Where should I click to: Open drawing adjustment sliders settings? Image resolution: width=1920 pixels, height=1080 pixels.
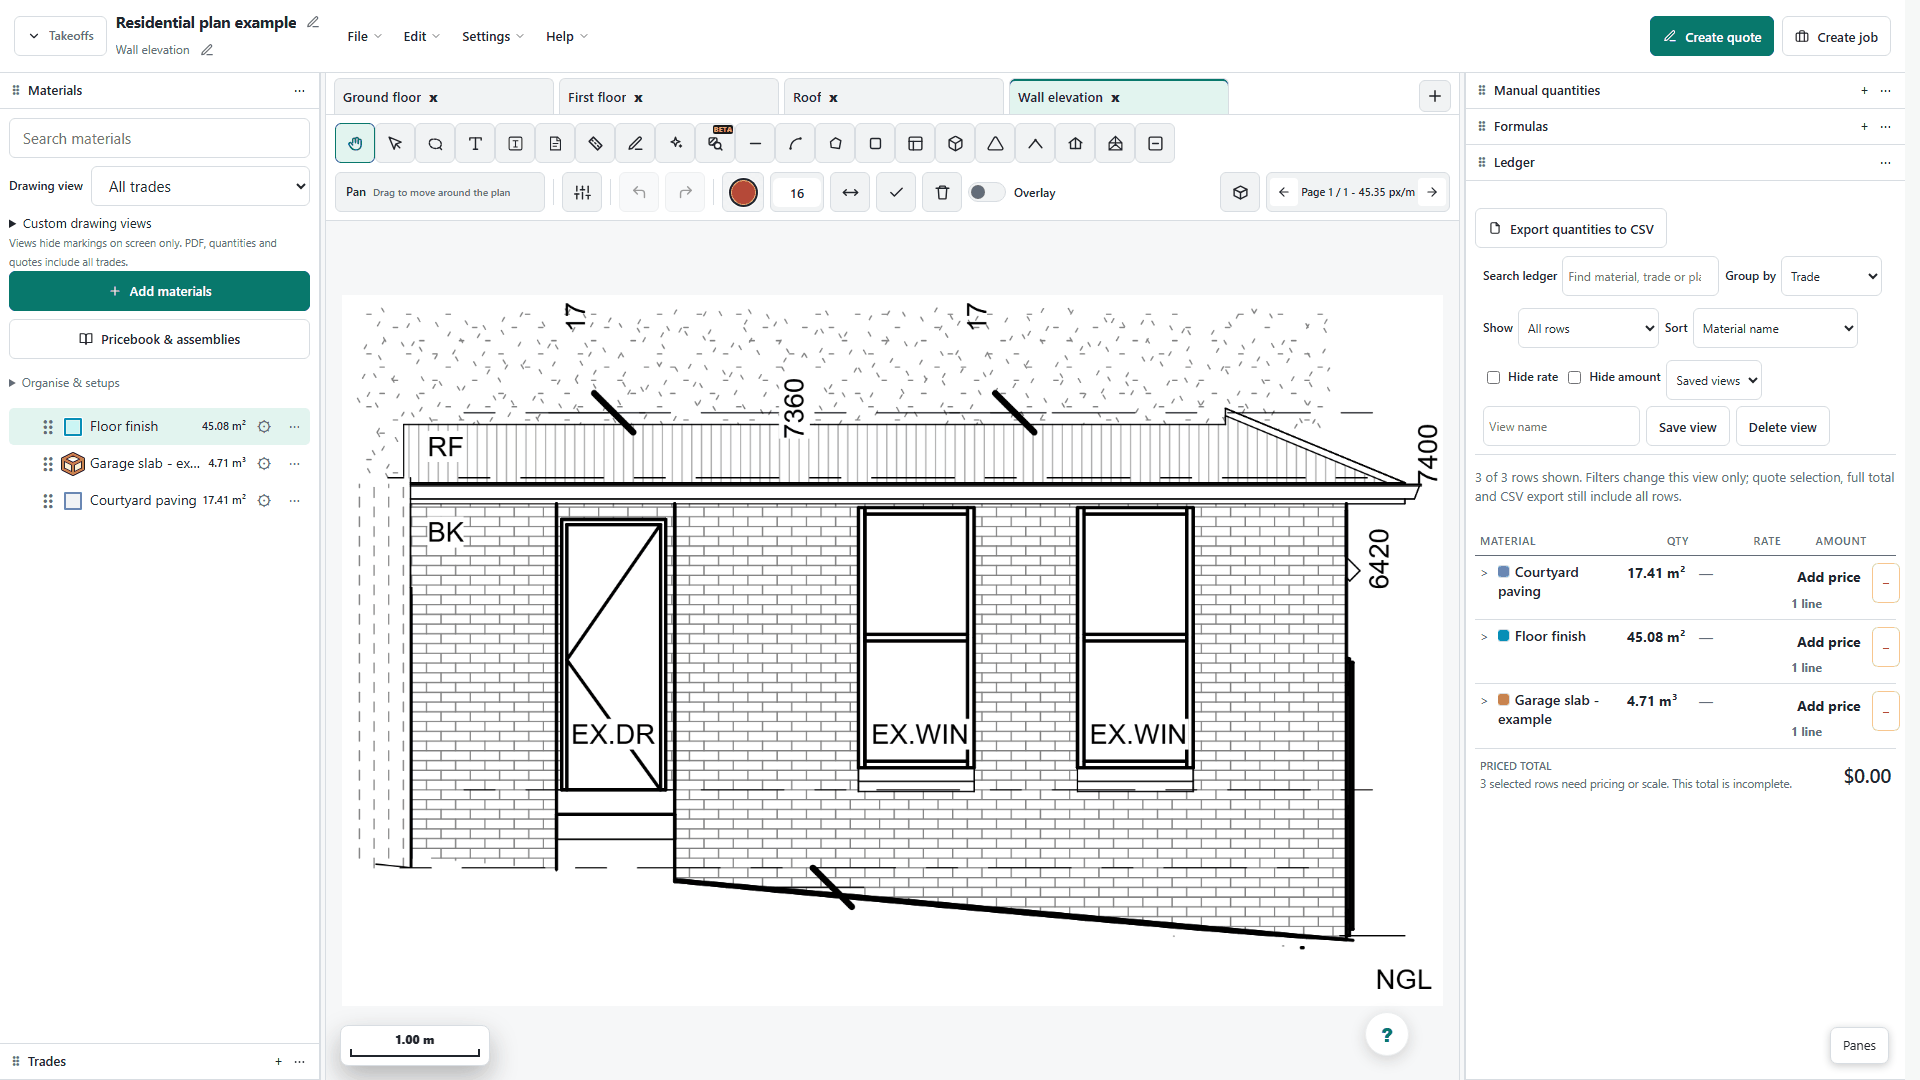tap(582, 193)
